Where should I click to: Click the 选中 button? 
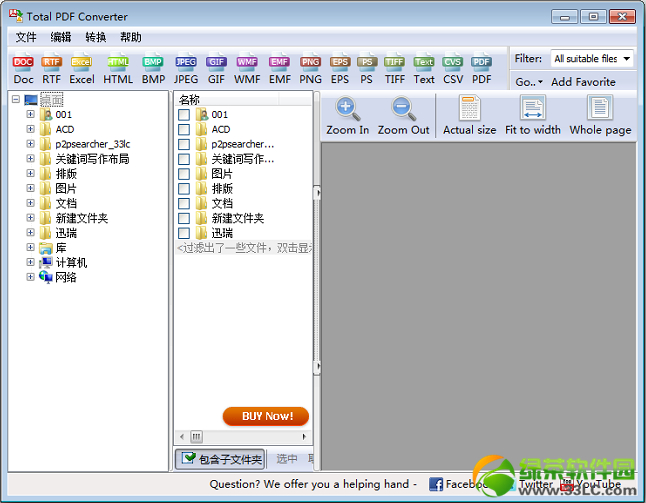[286, 459]
